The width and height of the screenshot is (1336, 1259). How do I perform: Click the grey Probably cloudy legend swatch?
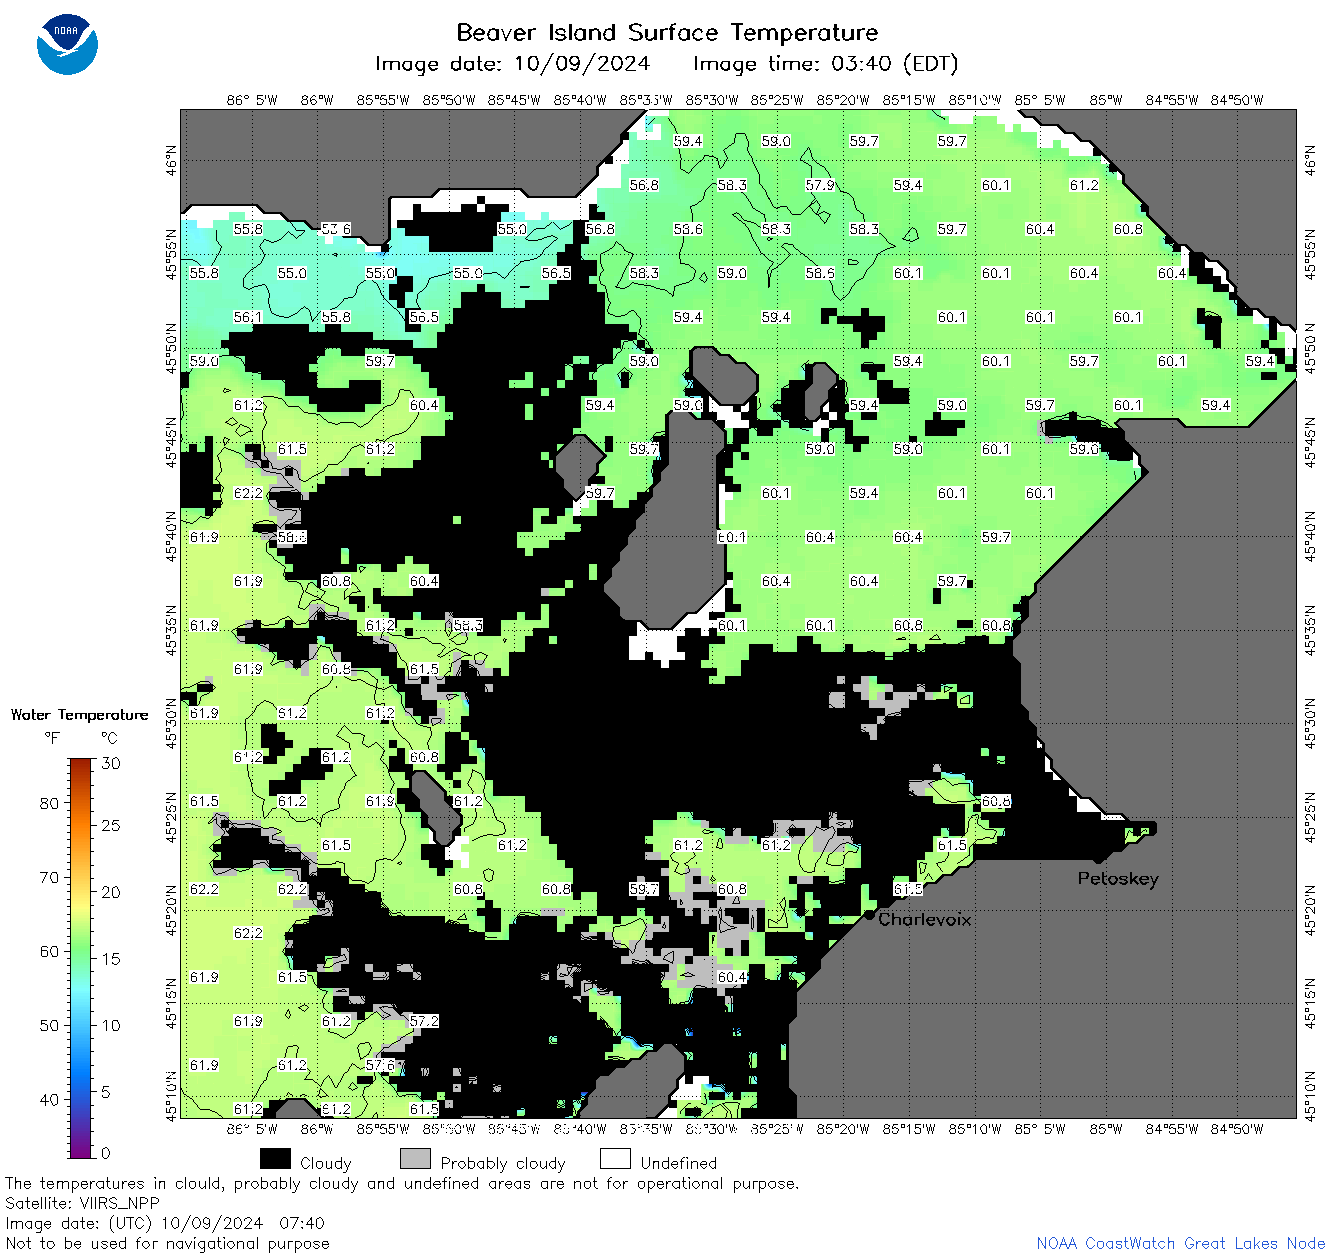click(415, 1159)
